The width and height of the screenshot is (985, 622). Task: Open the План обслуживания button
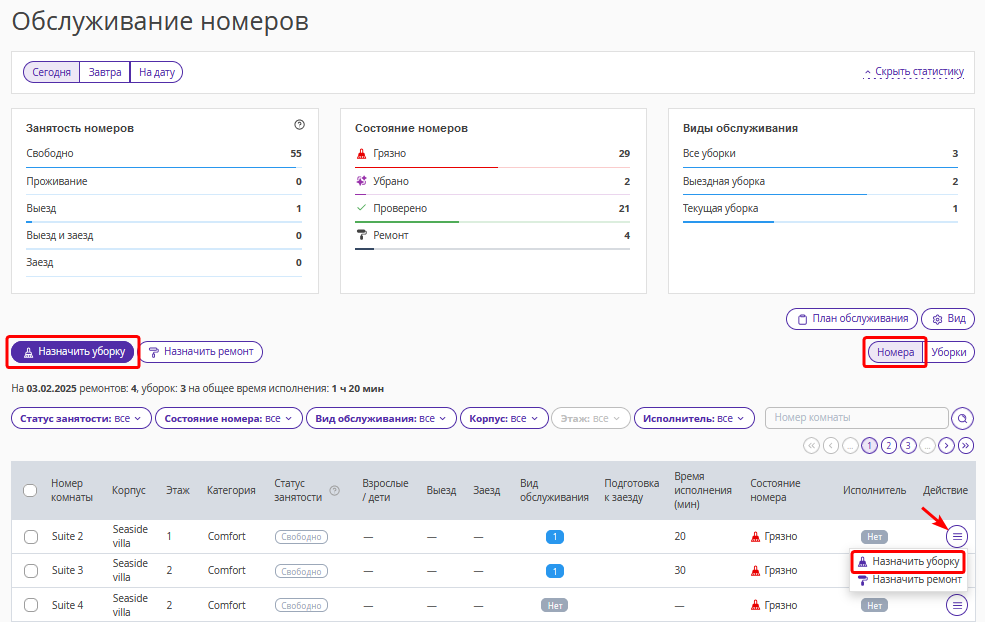[x=851, y=319]
